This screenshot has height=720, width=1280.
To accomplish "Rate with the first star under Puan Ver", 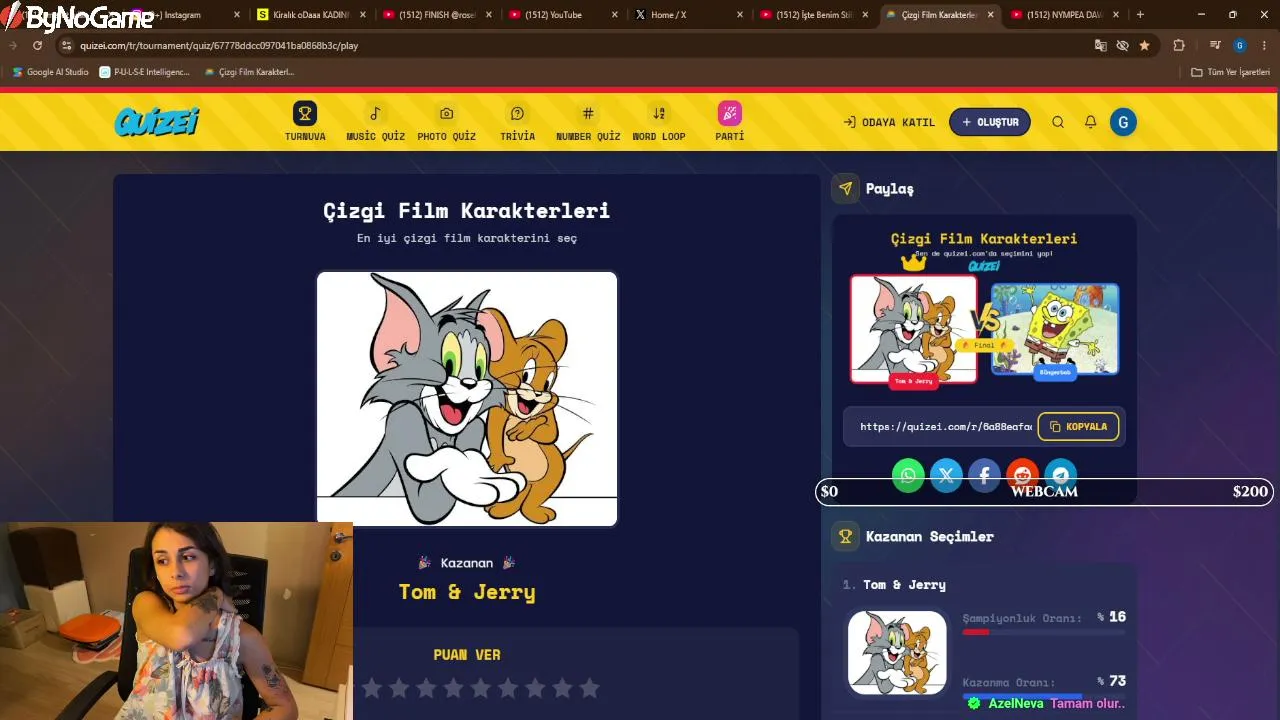I will [372, 688].
